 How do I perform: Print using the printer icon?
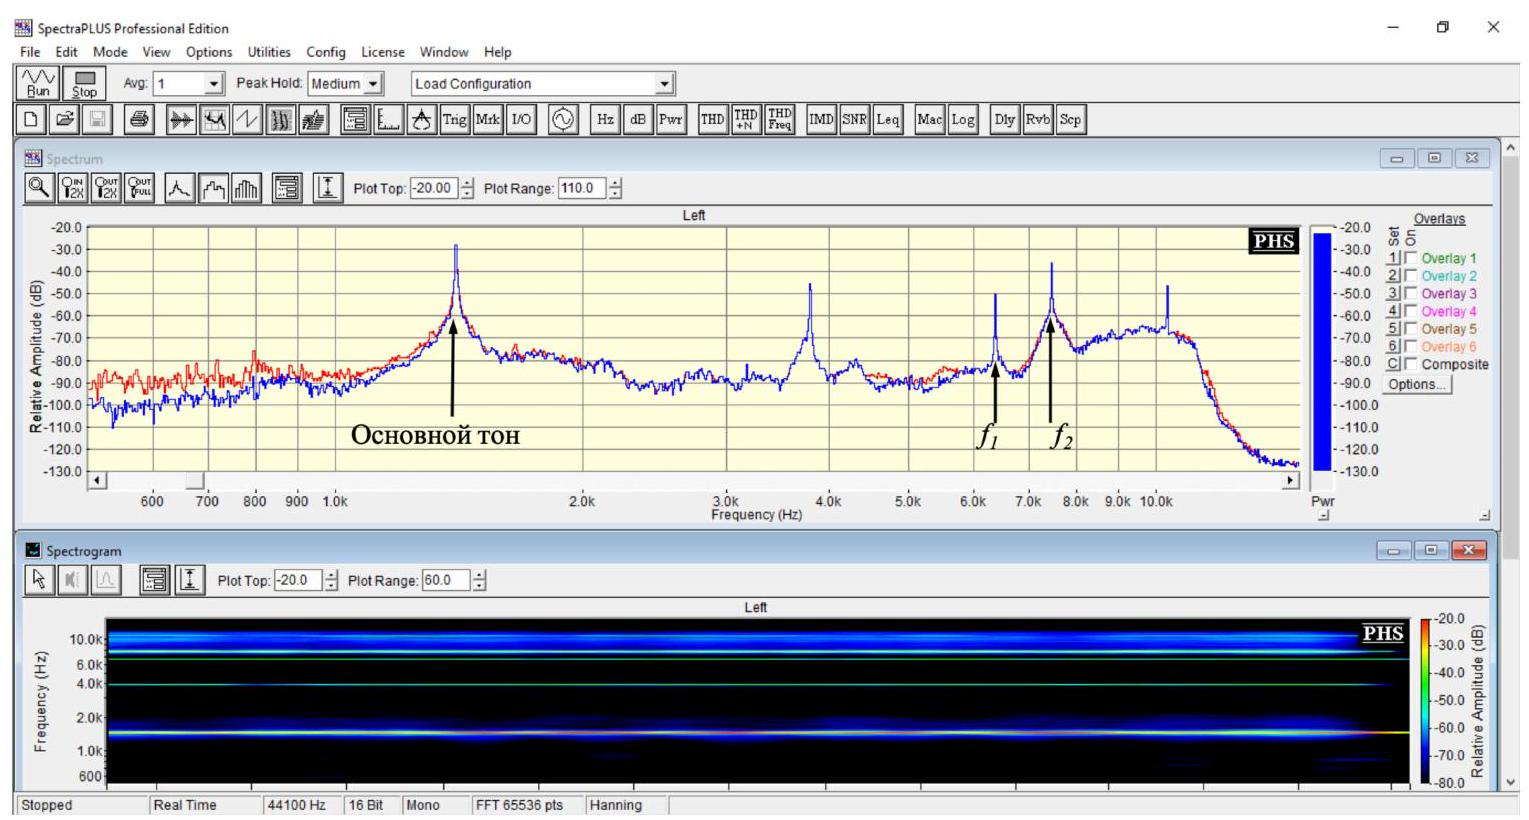[139, 120]
